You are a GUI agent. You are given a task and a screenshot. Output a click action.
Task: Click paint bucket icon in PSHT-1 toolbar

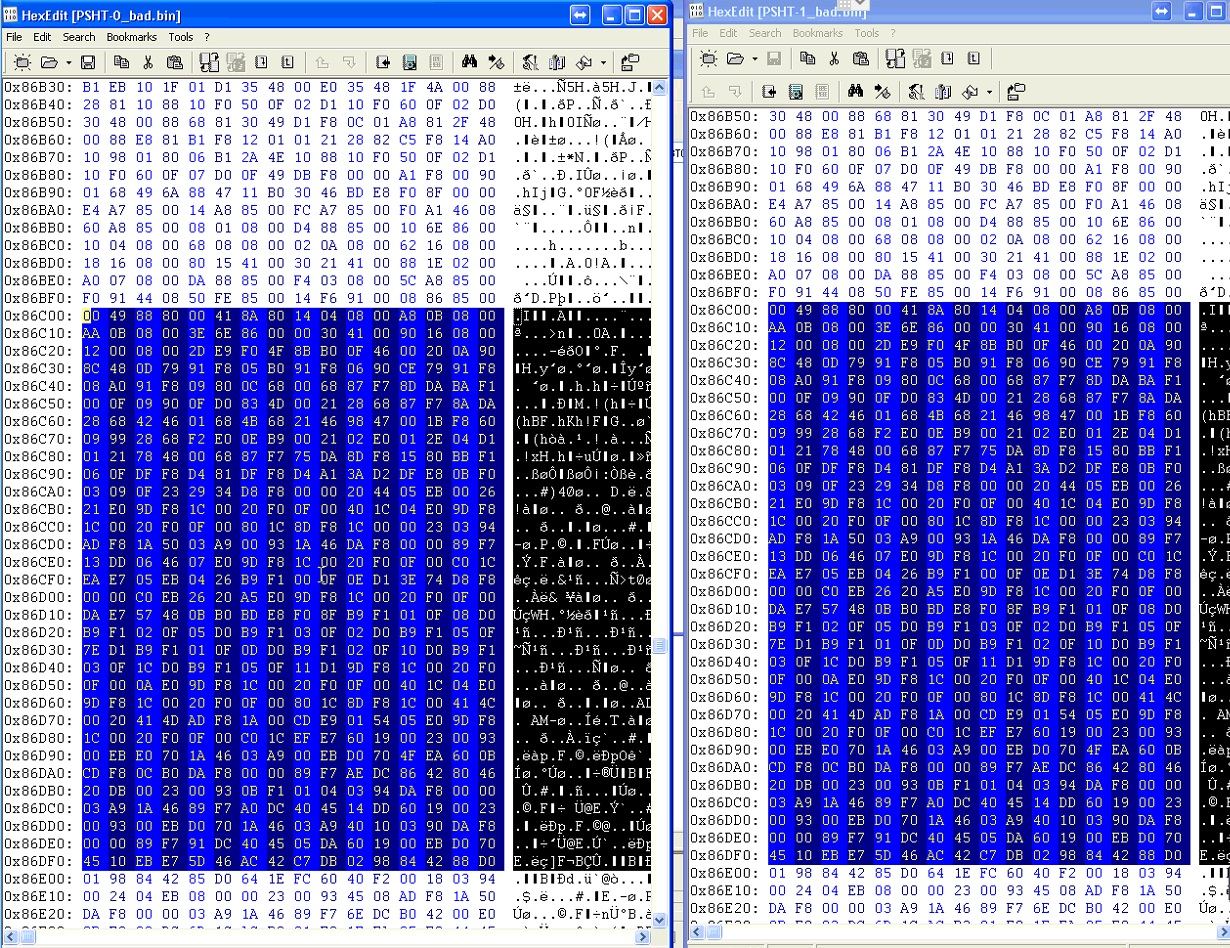coord(970,92)
